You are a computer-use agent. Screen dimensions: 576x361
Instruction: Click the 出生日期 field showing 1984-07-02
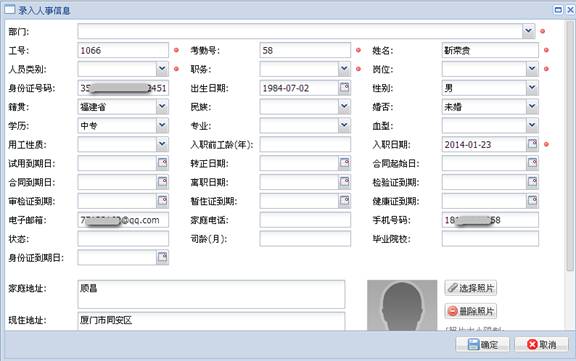point(299,88)
